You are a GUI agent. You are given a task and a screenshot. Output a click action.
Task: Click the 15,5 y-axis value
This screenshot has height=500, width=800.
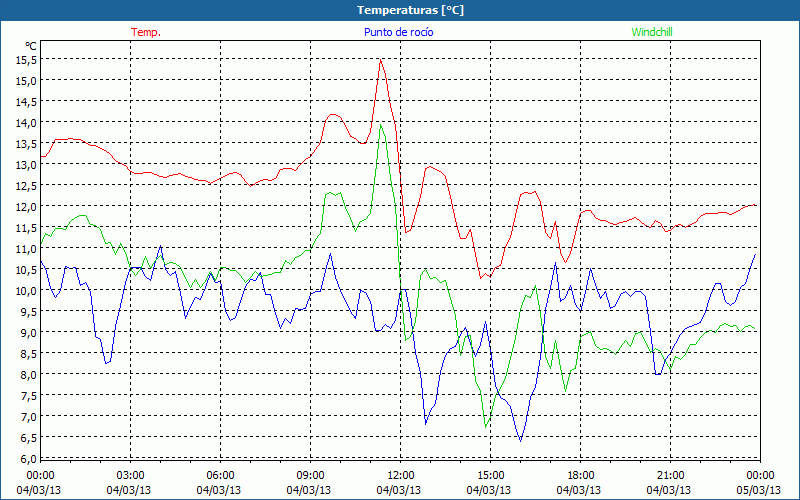pos(26,60)
